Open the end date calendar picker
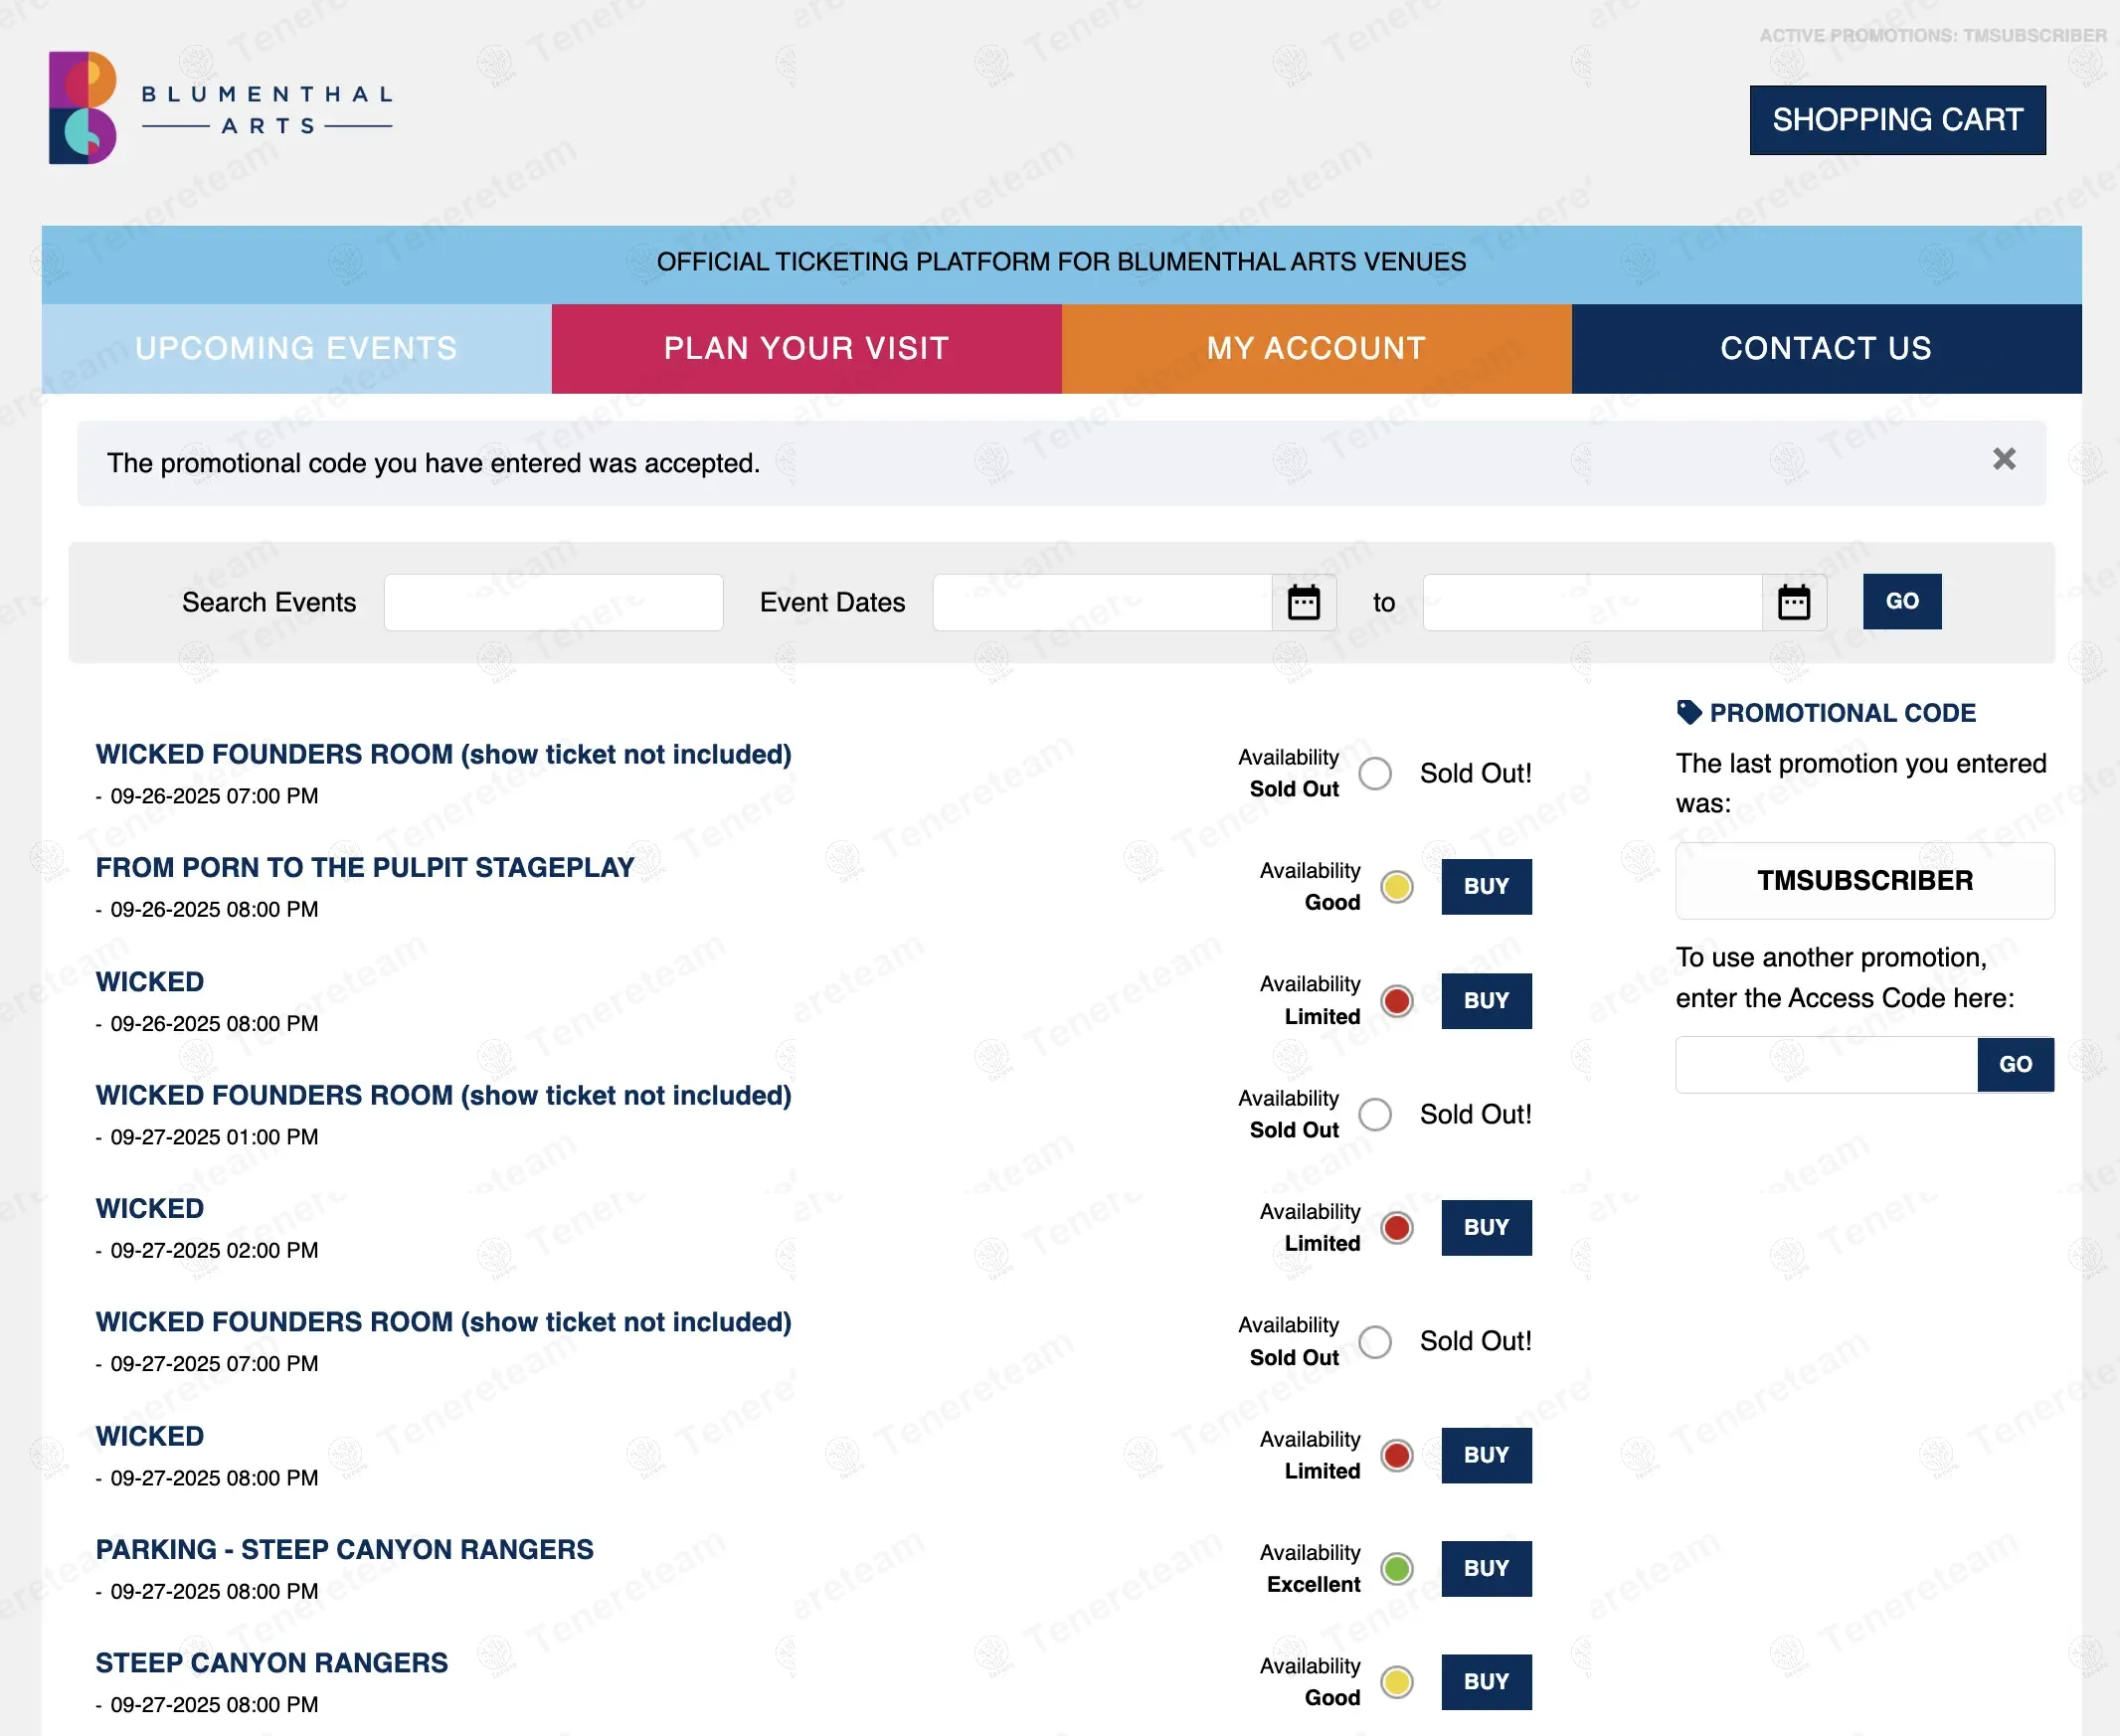The image size is (2120, 1736). (1793, 602)
